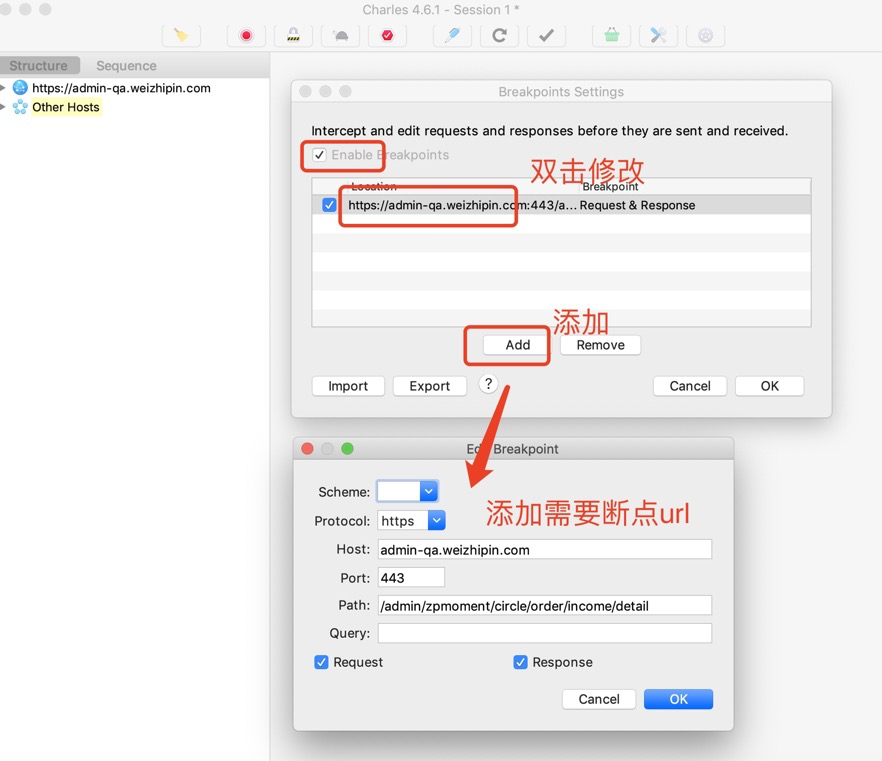Image resolution: width=882 pixels, height=761 pixels.
Task: Click the broom icon to clear session
Action: [181, 35]
